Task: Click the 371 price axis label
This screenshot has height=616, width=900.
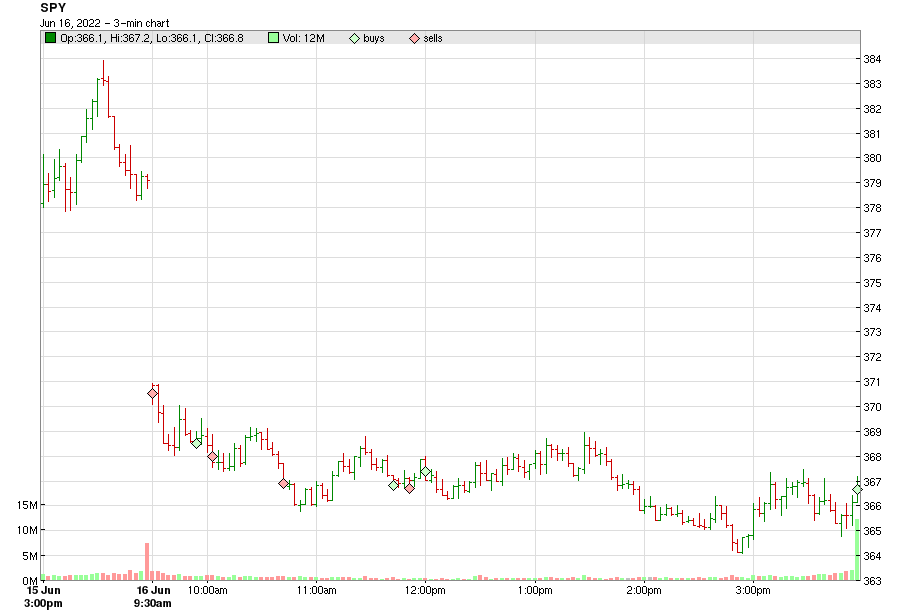Action: 872,382
